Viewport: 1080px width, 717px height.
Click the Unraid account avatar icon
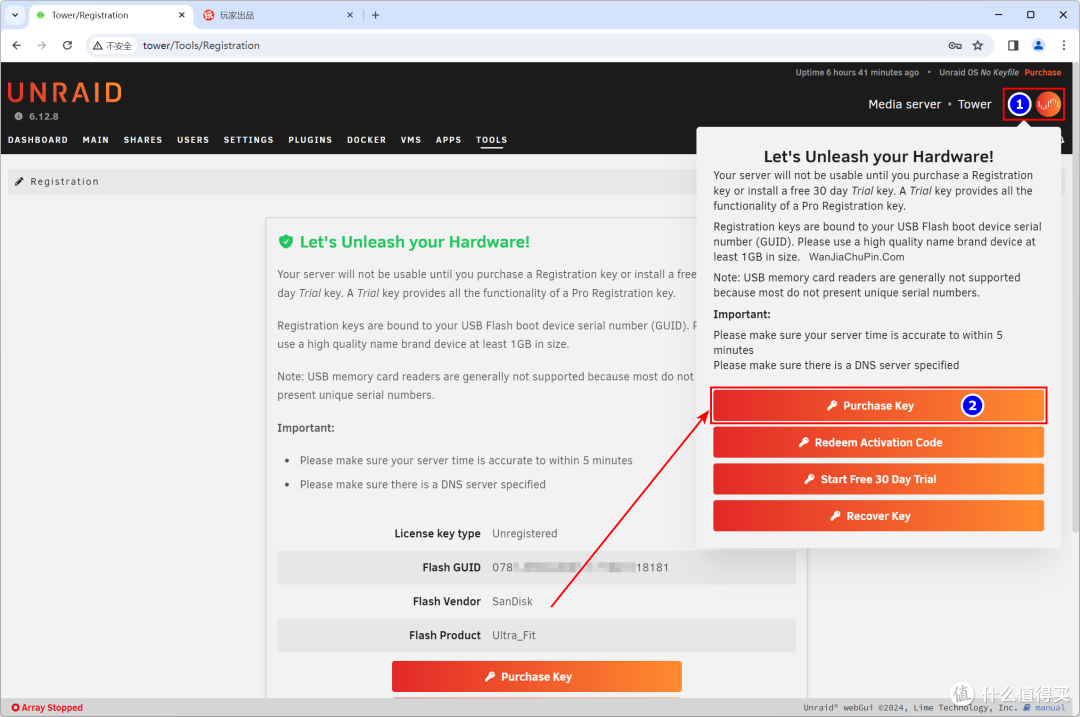pos(1048,104)
